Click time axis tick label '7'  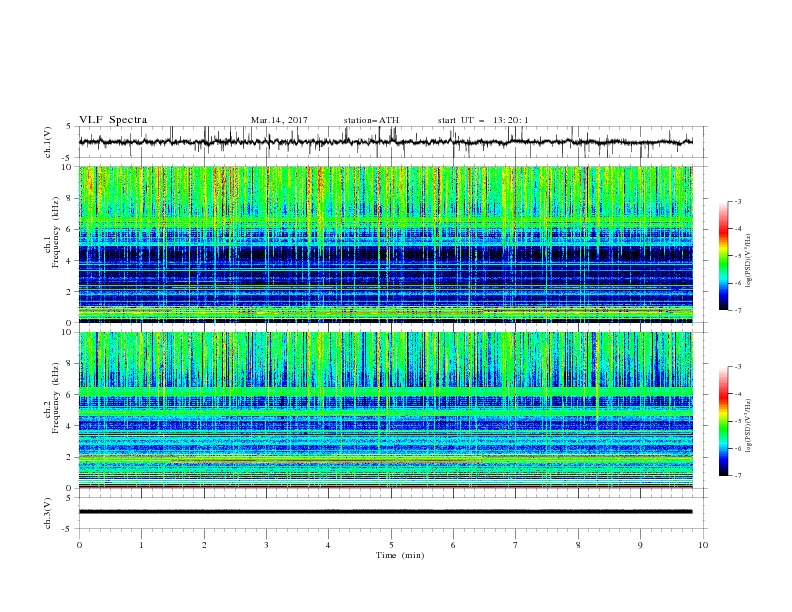[516, 545]
